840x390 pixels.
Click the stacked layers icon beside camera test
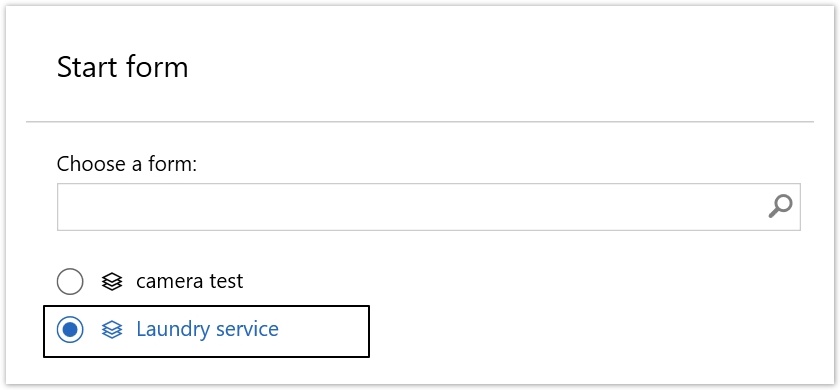[112, 282]
